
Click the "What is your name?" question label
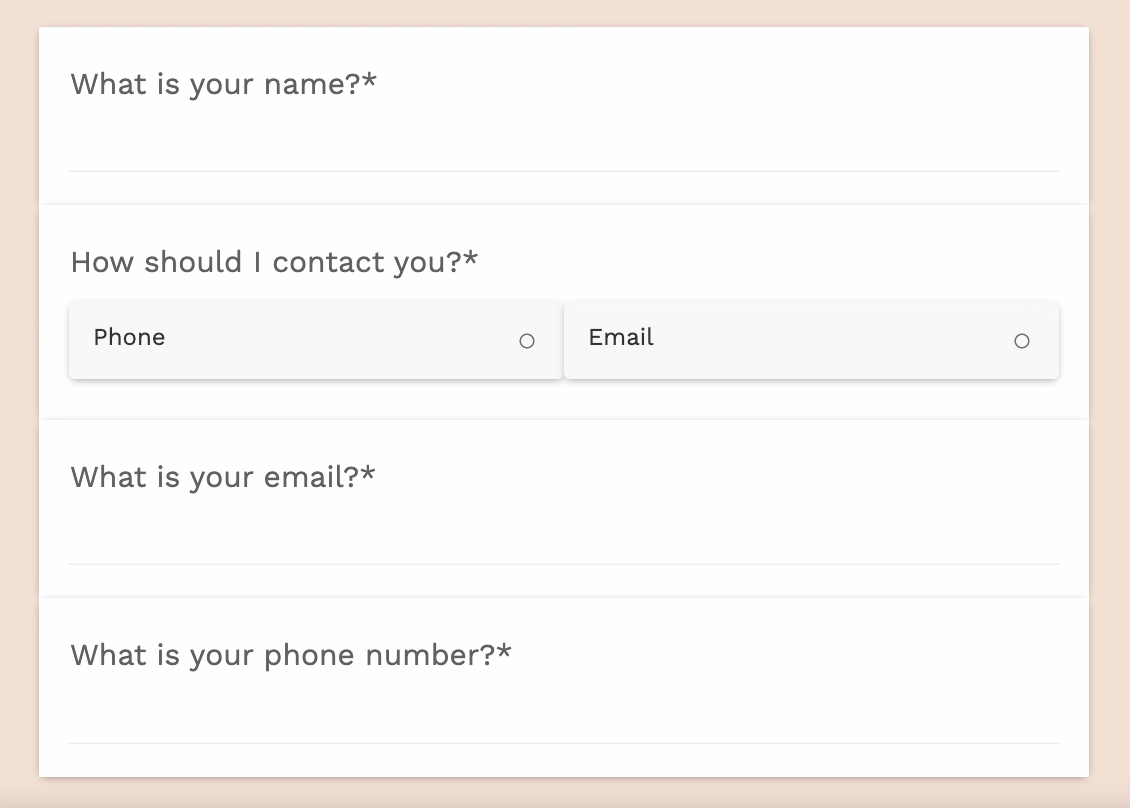coord(215,84)
